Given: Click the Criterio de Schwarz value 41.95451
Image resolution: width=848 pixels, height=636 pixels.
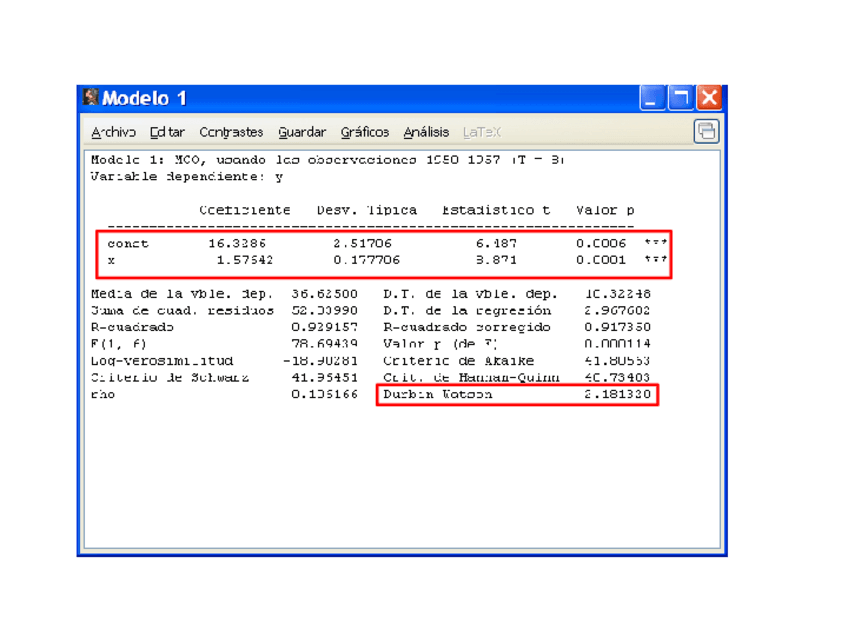Looking at the screenshot, I should point(324,377).
